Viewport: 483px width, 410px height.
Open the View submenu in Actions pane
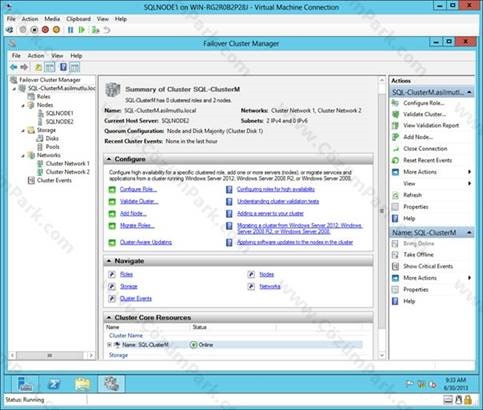(432, 184)
